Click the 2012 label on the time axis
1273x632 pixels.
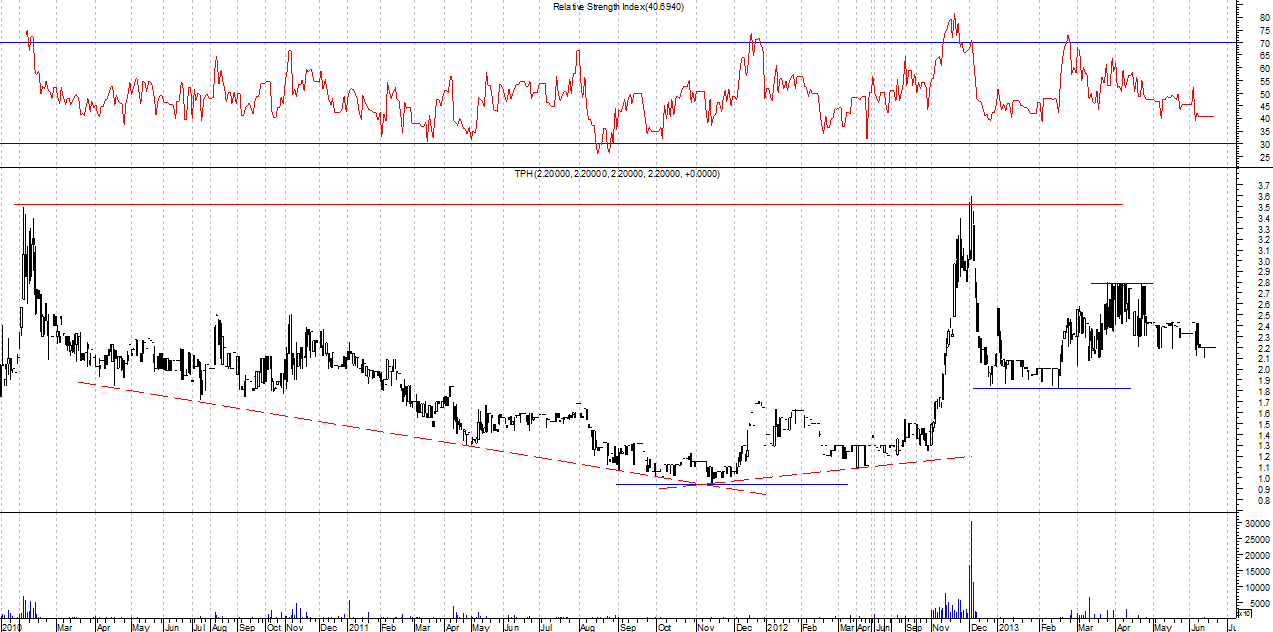(x=777, y=627)
